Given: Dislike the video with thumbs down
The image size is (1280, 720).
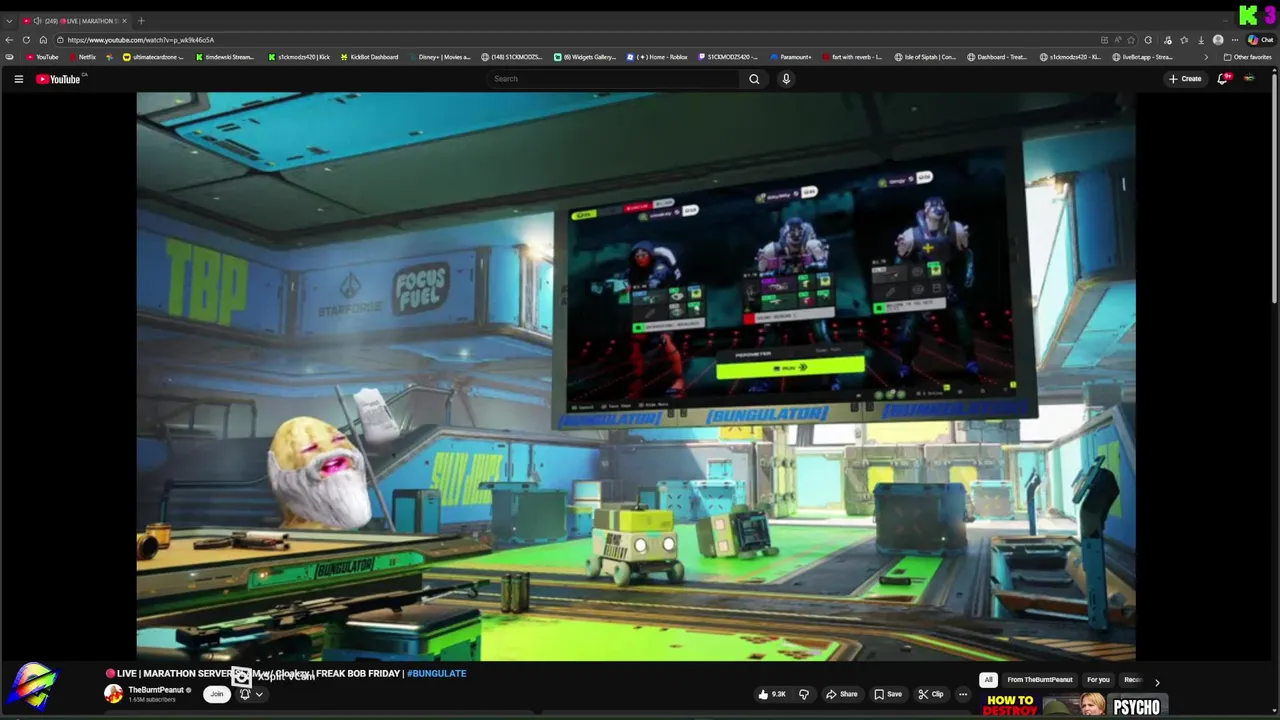Looking at the screenshot, I should (x=803, y=694).
